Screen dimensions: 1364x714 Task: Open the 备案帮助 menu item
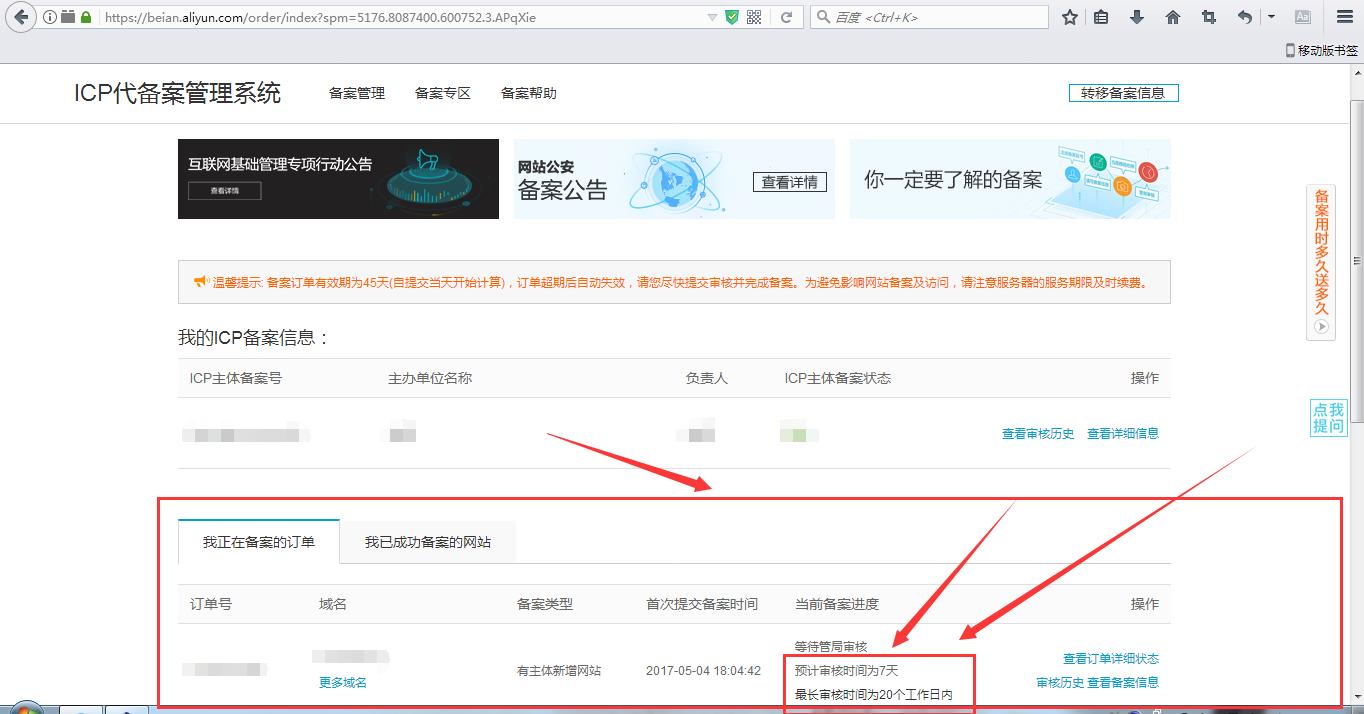[x=528, y=93]
